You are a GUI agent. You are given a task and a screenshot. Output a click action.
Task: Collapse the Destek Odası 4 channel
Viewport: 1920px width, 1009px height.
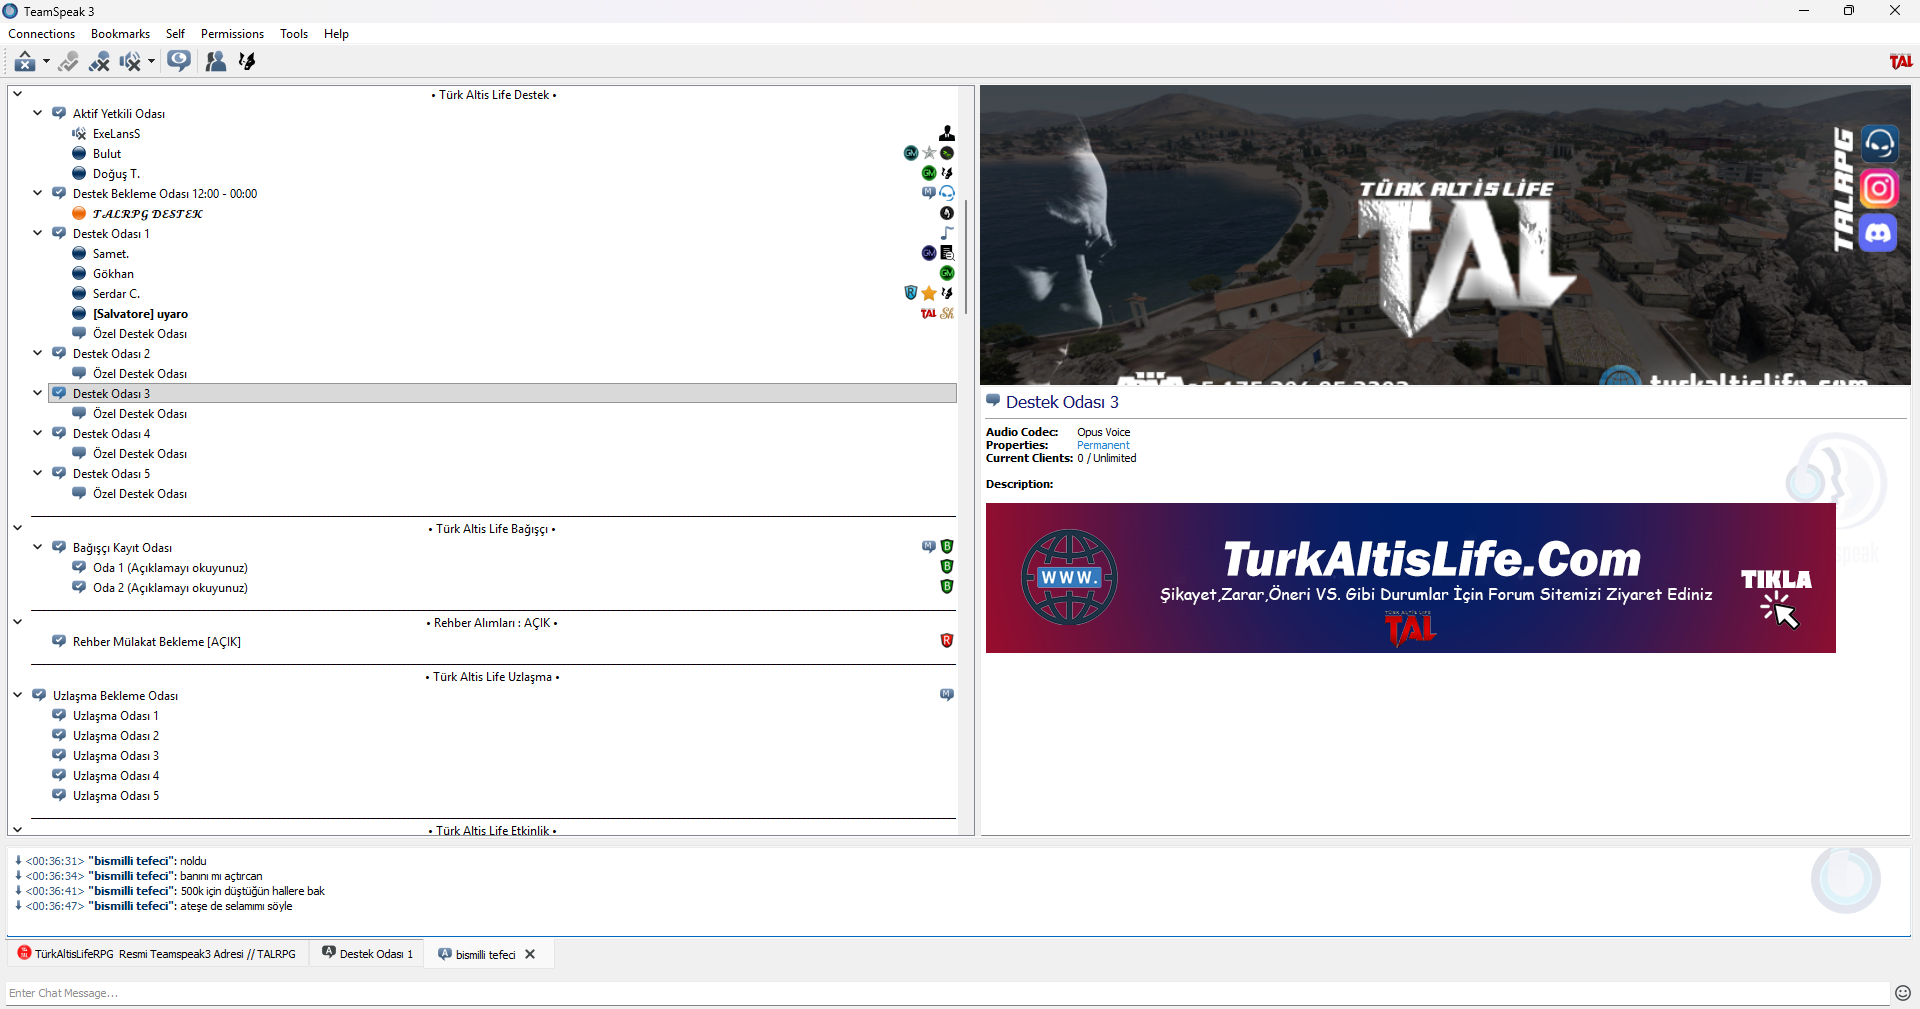37,433
